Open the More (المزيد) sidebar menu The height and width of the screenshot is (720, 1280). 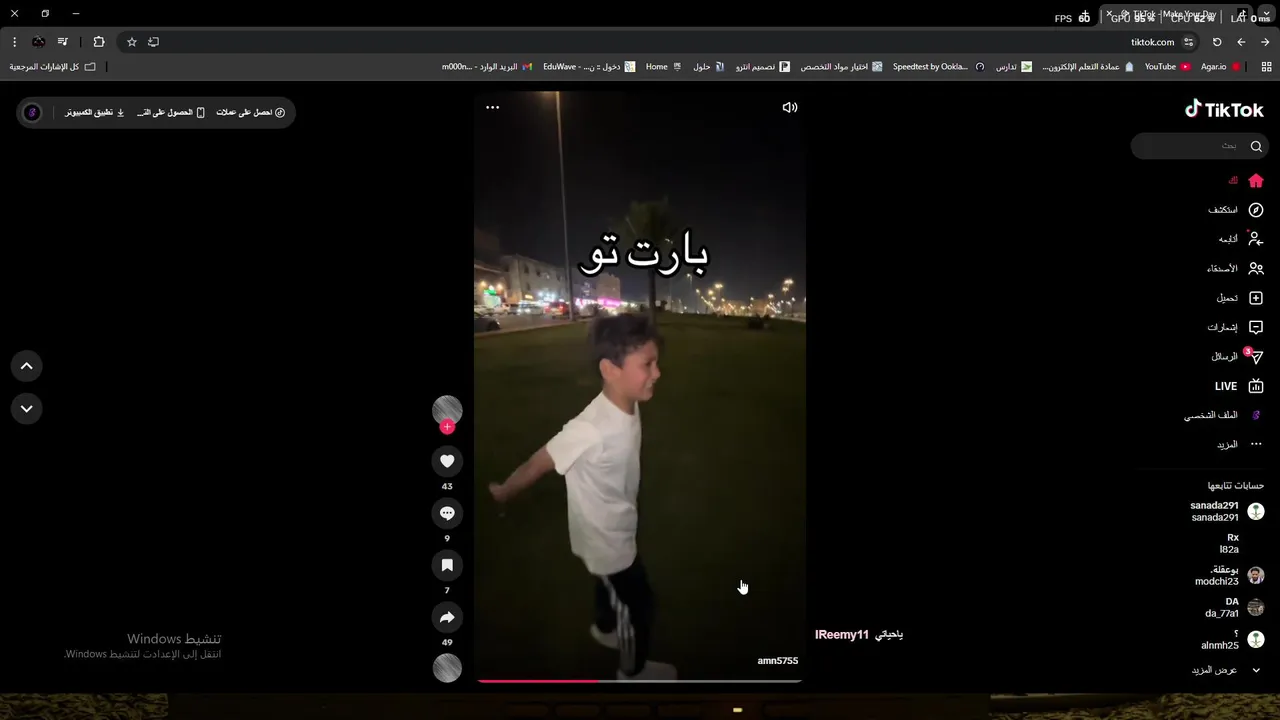pyautogui.click(x=1240, y=444)
